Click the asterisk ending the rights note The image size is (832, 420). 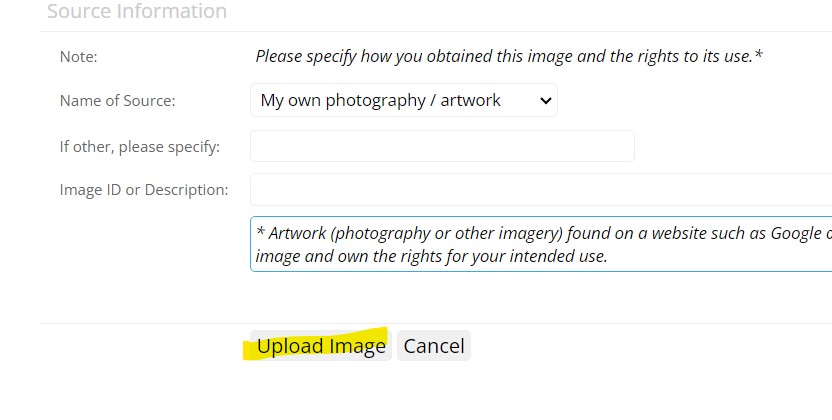click(x=759, y=54)
